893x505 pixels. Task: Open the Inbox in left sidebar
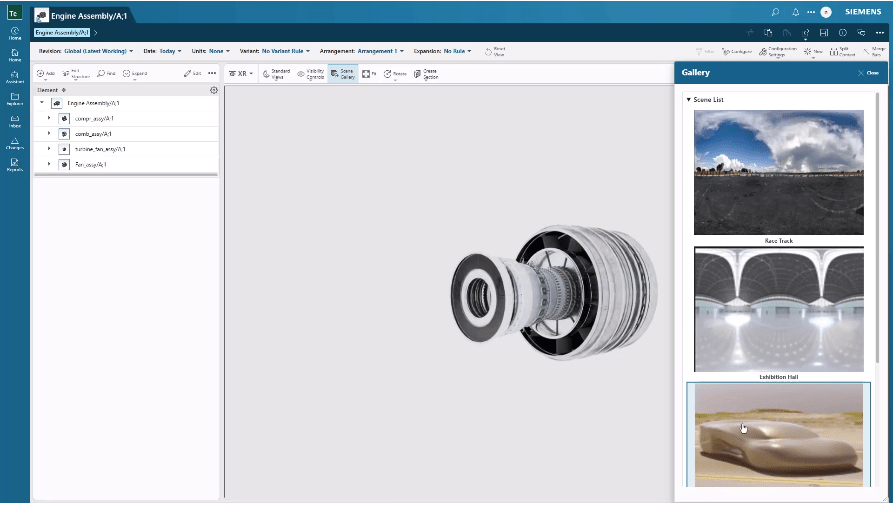15,121
